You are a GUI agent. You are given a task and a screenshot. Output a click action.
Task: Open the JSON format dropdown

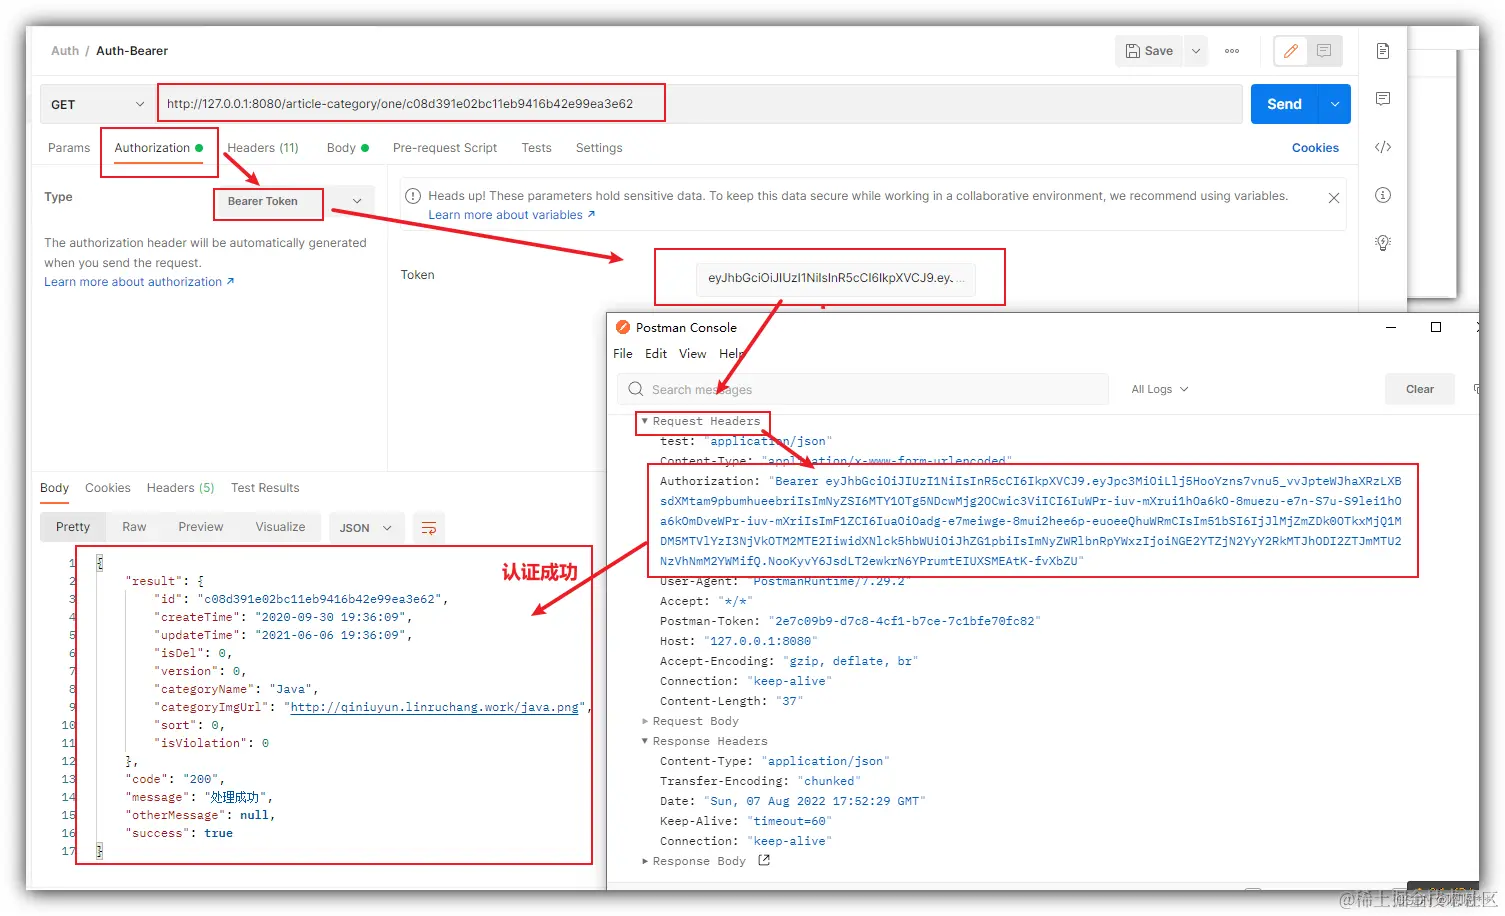pyautogui.click(x=366, y=528)
